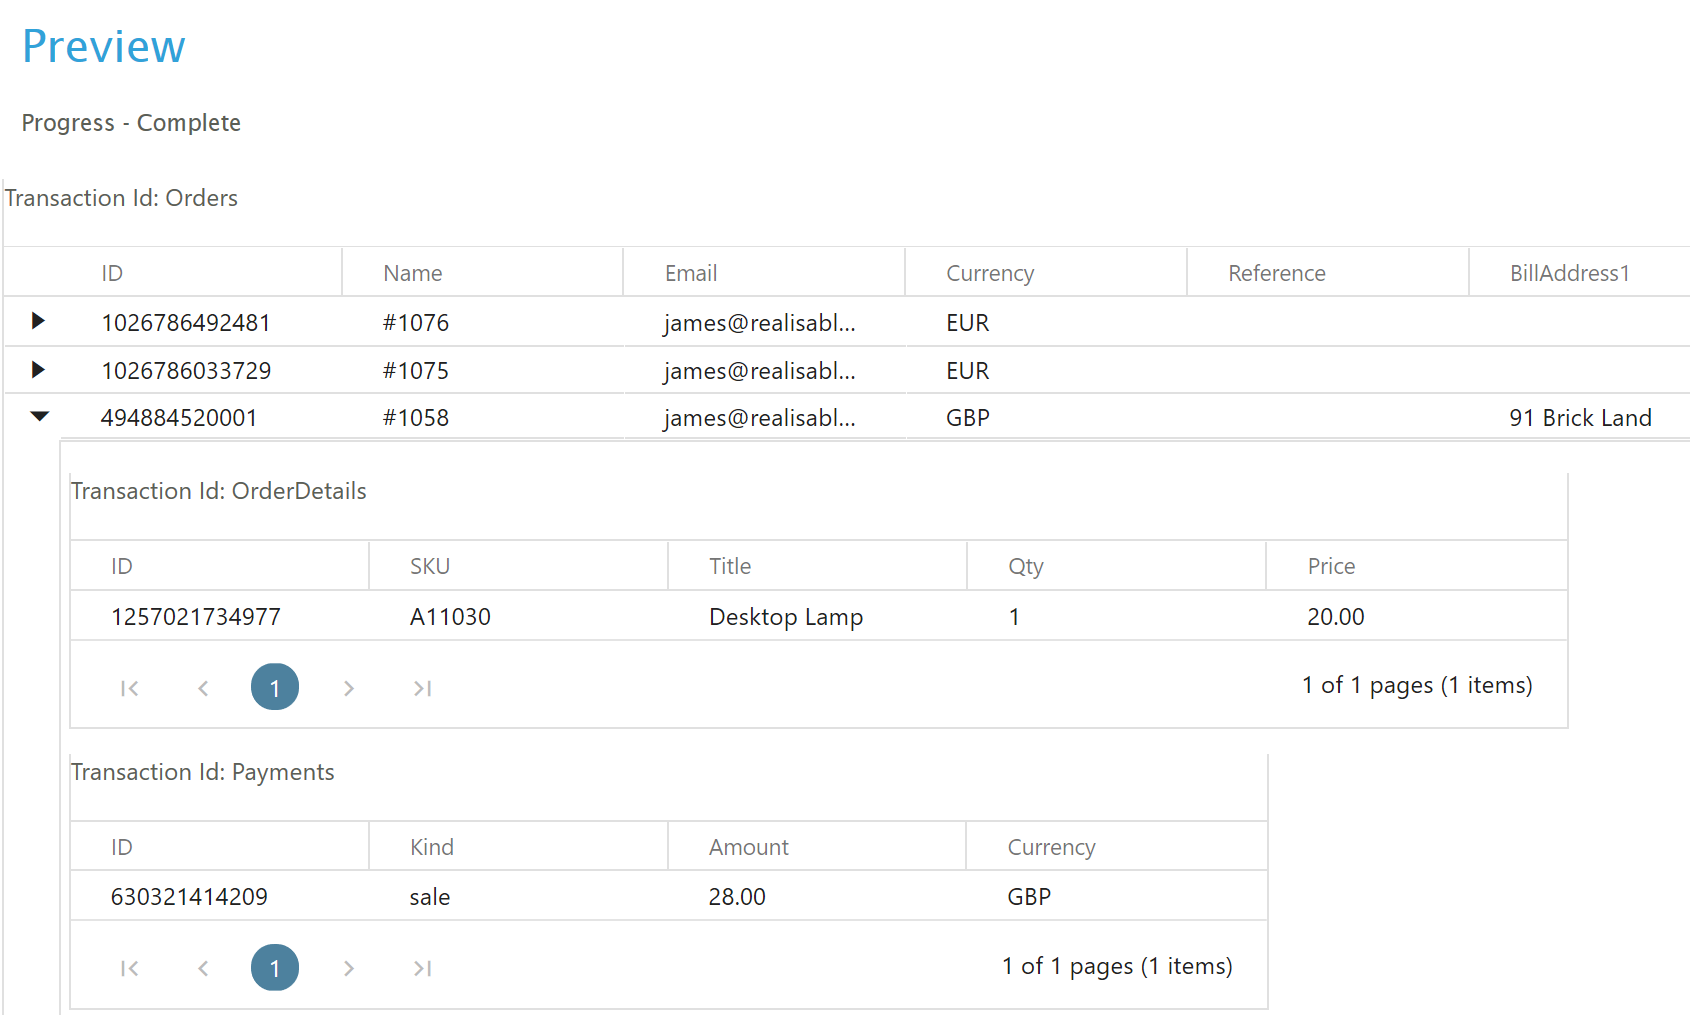
Task: Jump to first page in Payments pager
Action: click(x=129, y=968)
